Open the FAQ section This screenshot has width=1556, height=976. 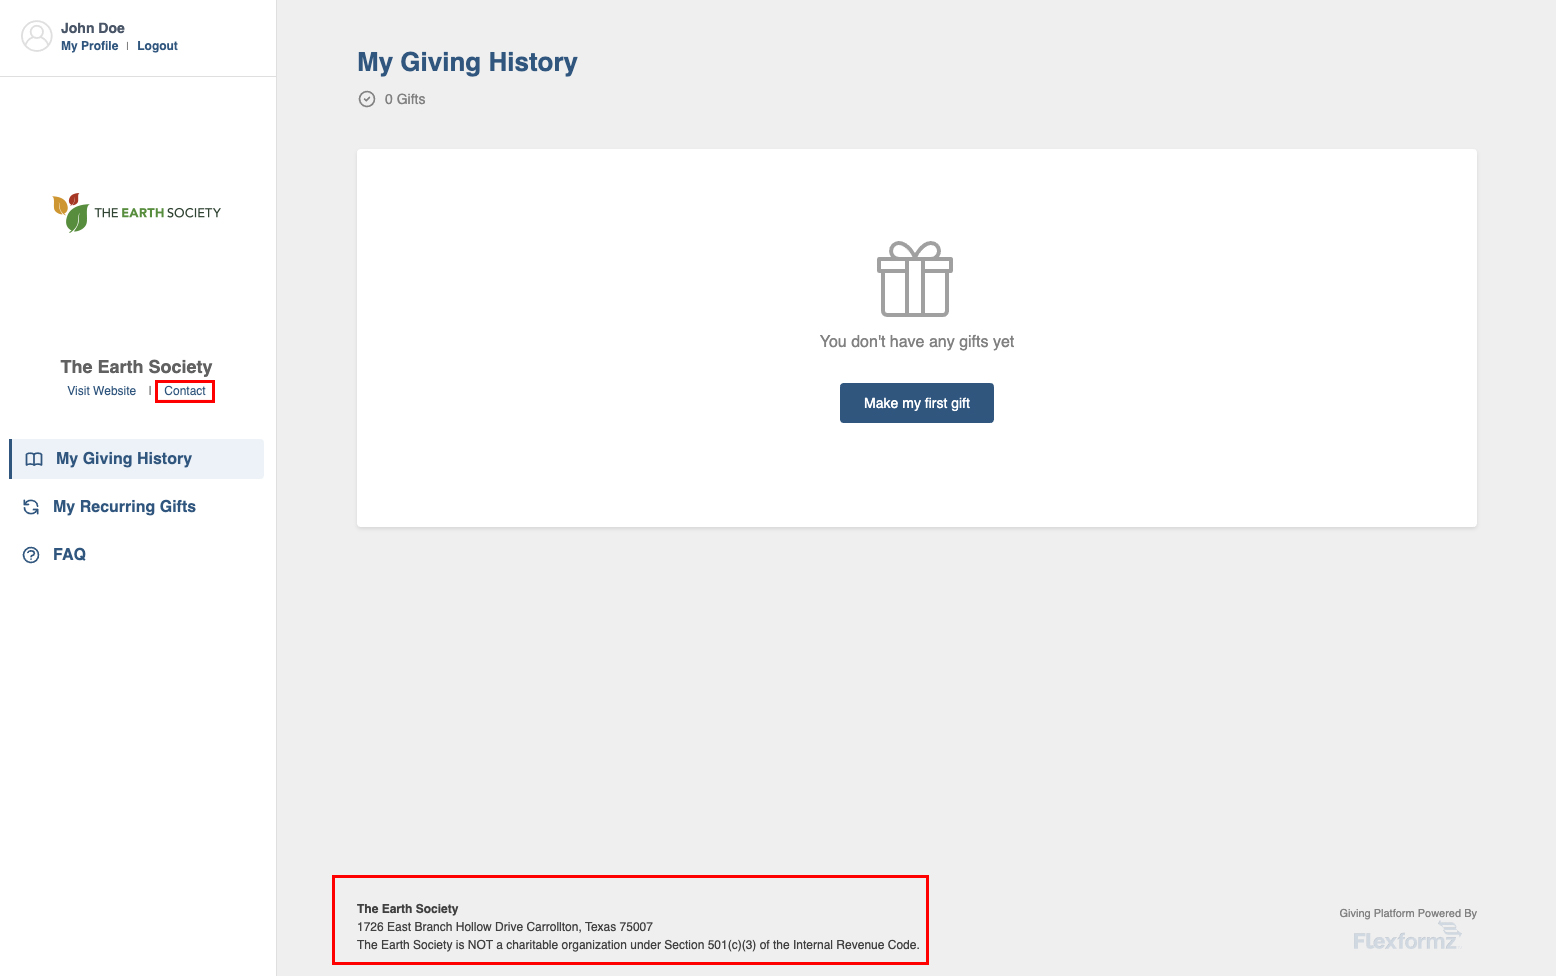tap(69, 554)
